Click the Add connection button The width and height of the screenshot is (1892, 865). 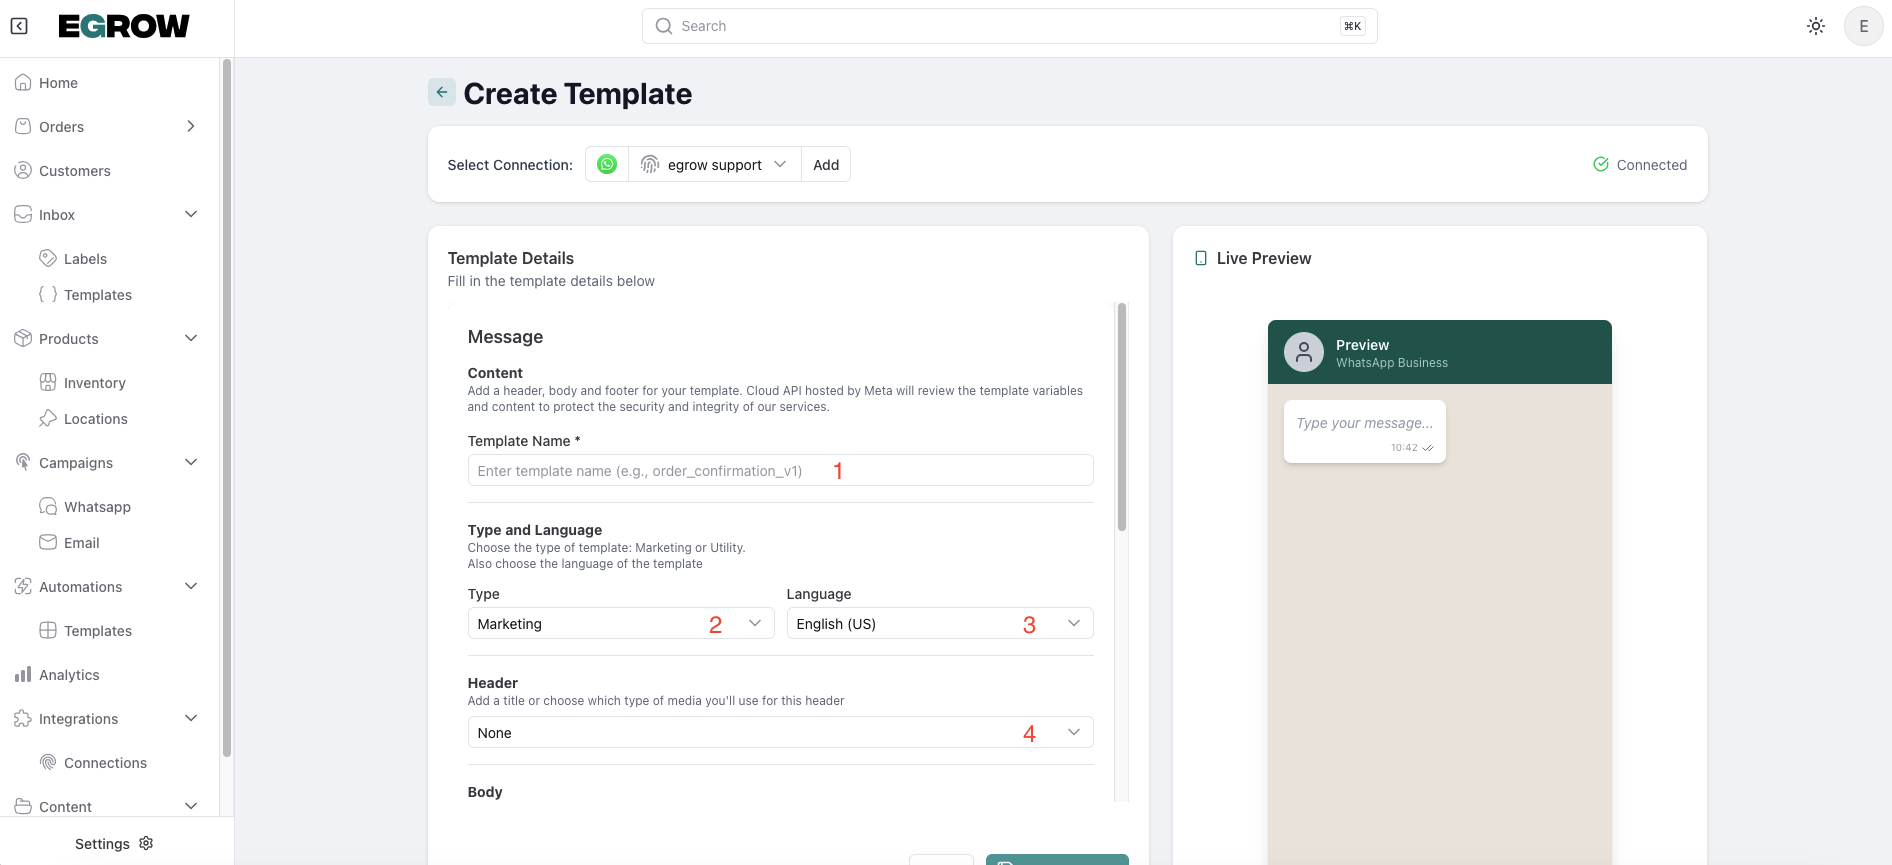pyautogui.click(x=826, y=164)
